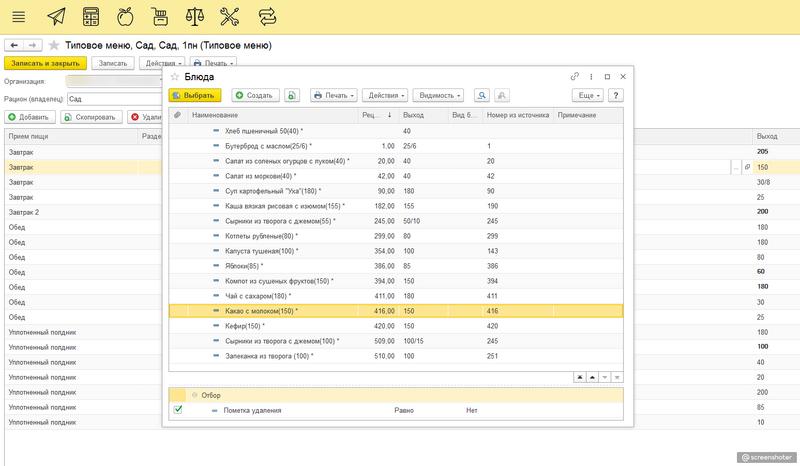Click the copy-create icon next to Создать
This screenshot has width=800, height=466.
[x=291, y=95]
